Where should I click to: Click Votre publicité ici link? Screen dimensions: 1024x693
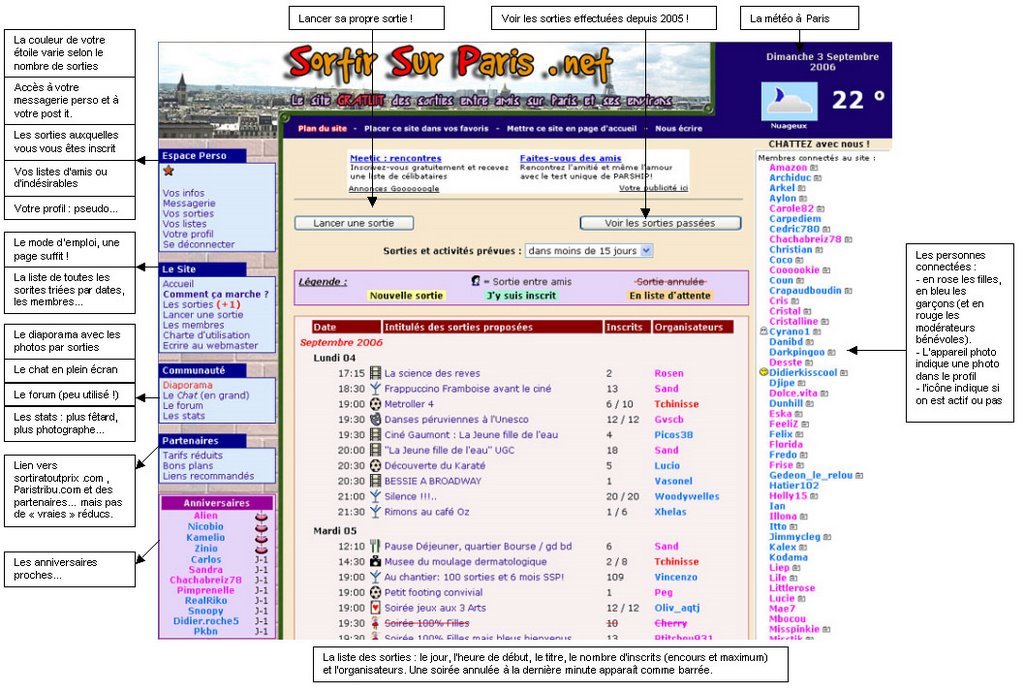(x=653, y=188)
